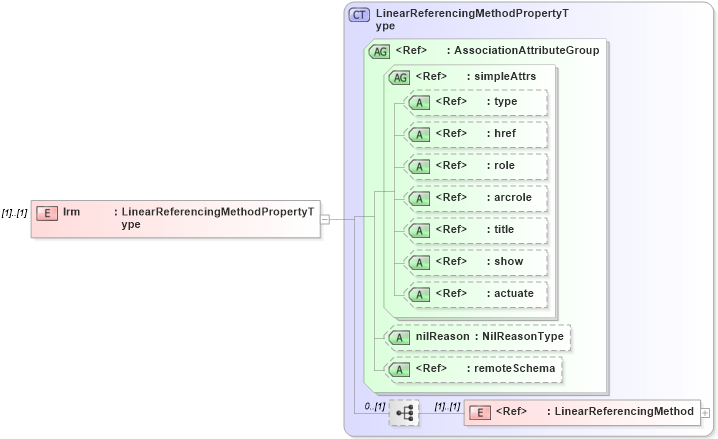Select the A icon of the actuate attribute
Screen dimensions: 718x439
[419, 295]
